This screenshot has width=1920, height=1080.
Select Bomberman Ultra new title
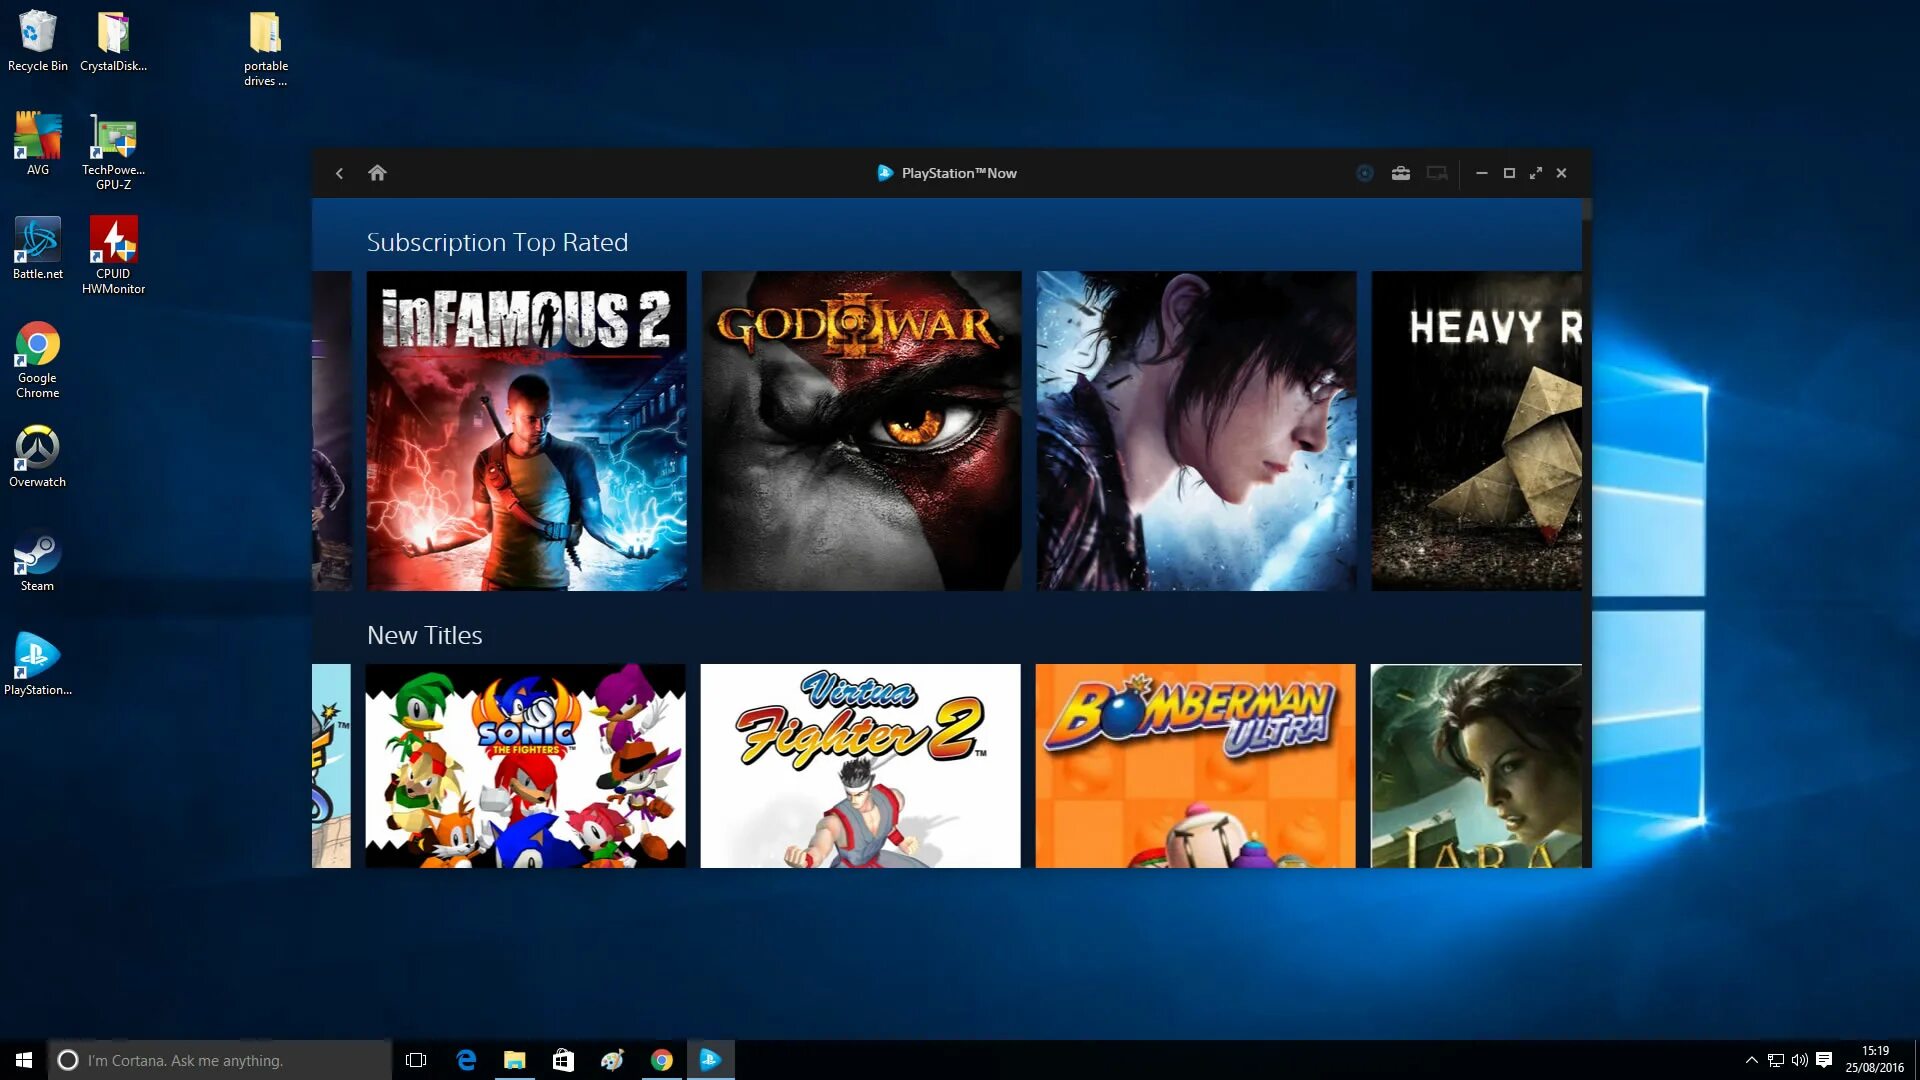coord(1195,765)
